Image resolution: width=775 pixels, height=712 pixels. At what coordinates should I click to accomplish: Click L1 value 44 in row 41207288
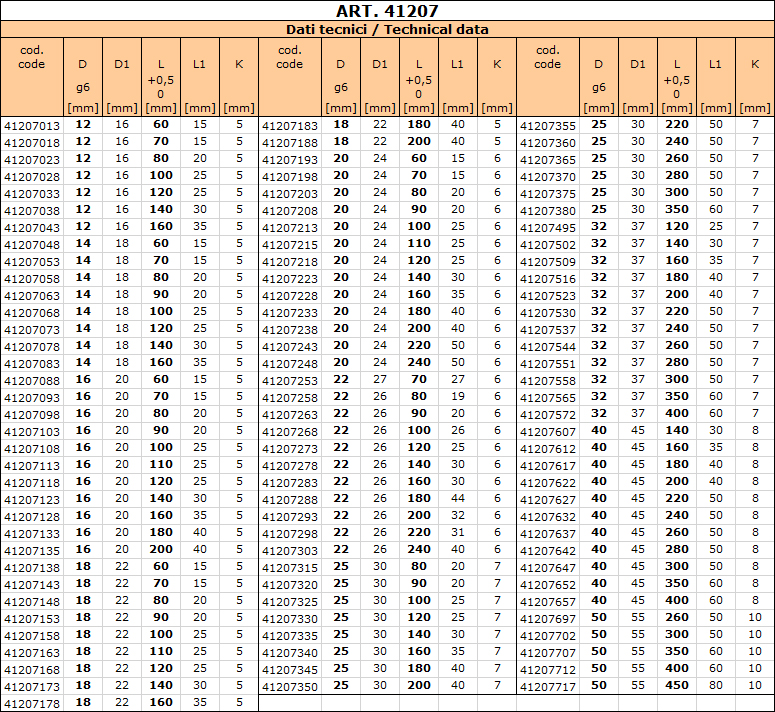[458, 499]
